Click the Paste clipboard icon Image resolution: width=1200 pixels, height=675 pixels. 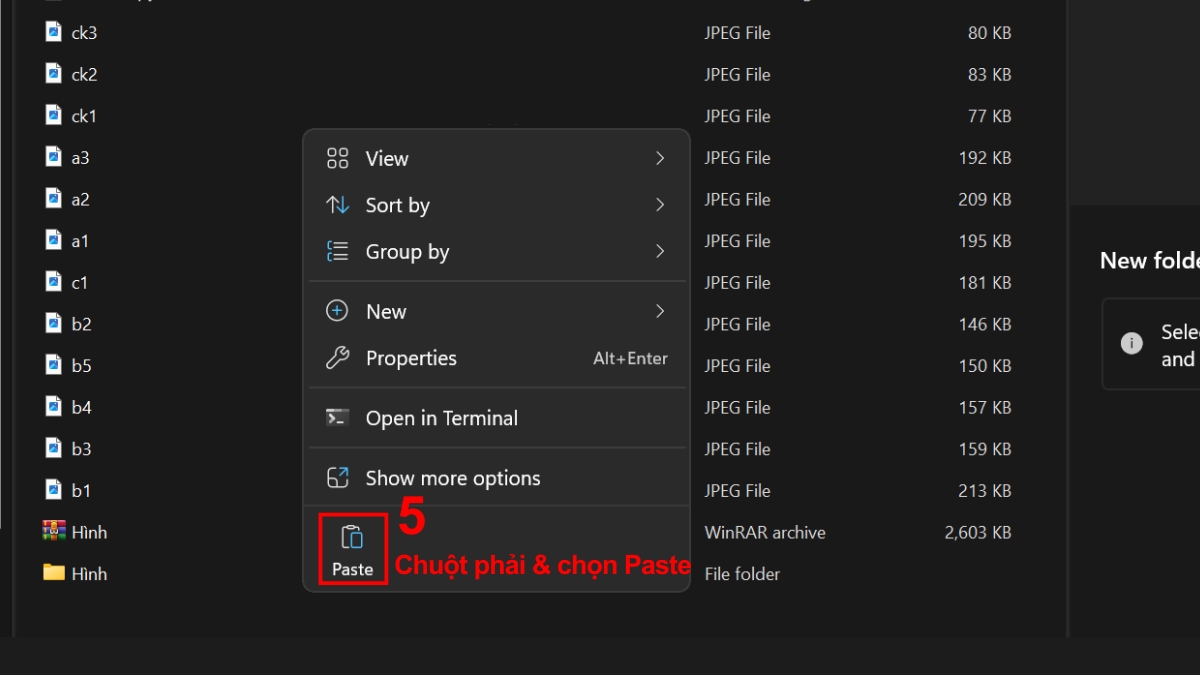tap(352, 537)
